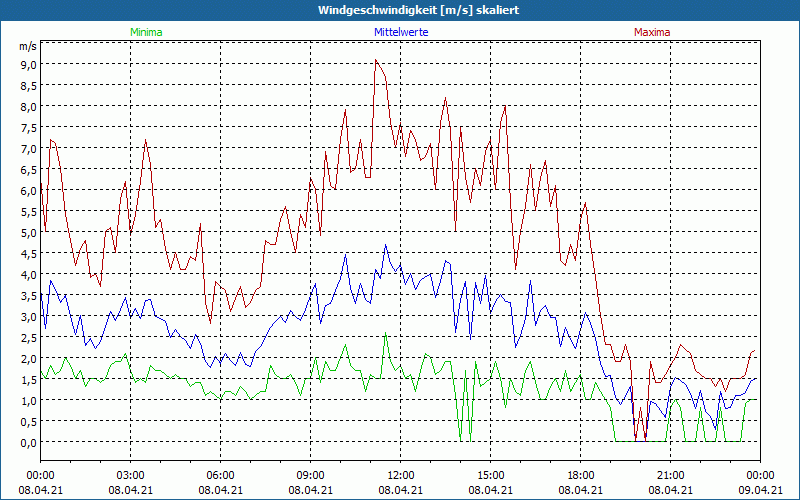
Task: Click the Windgeschwindigkeit chart title bar
Action: (400, 10)
